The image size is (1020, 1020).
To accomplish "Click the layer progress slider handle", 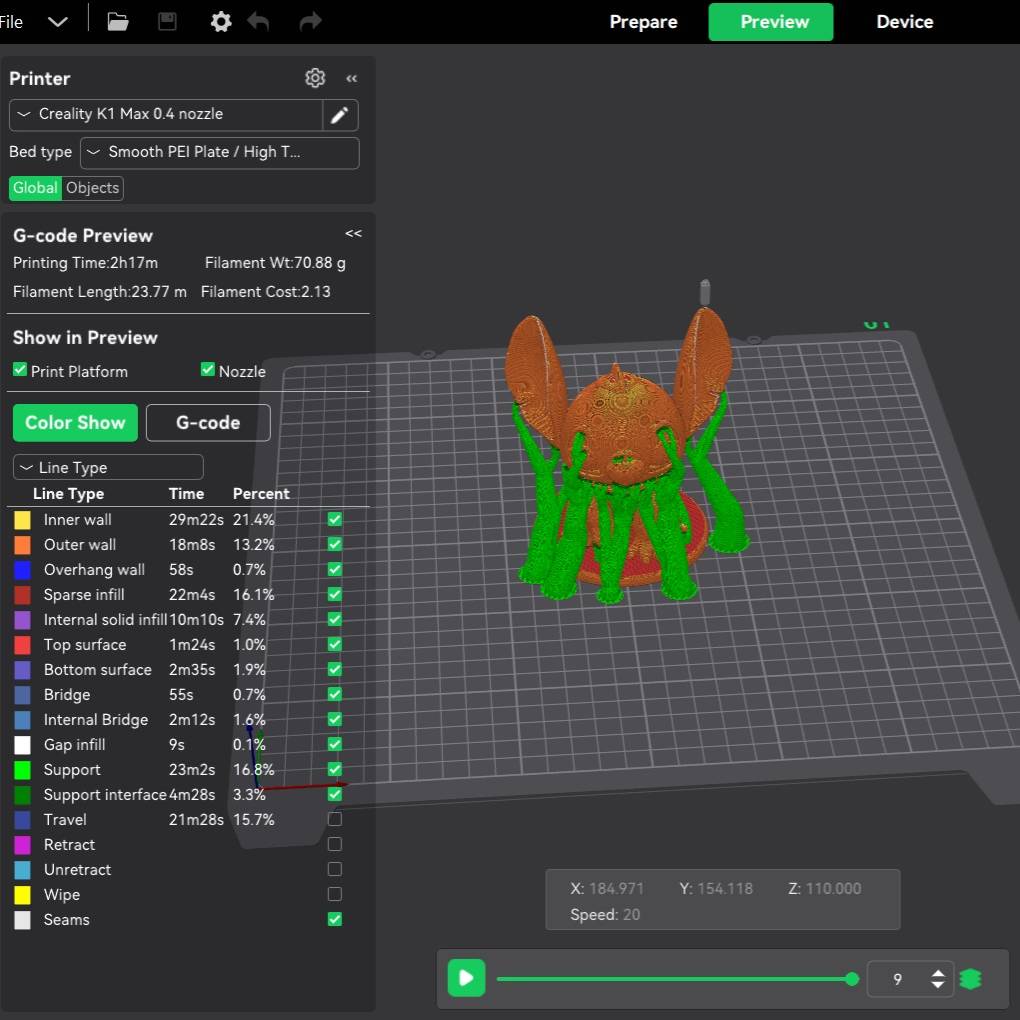I will [x=852, y=979].
